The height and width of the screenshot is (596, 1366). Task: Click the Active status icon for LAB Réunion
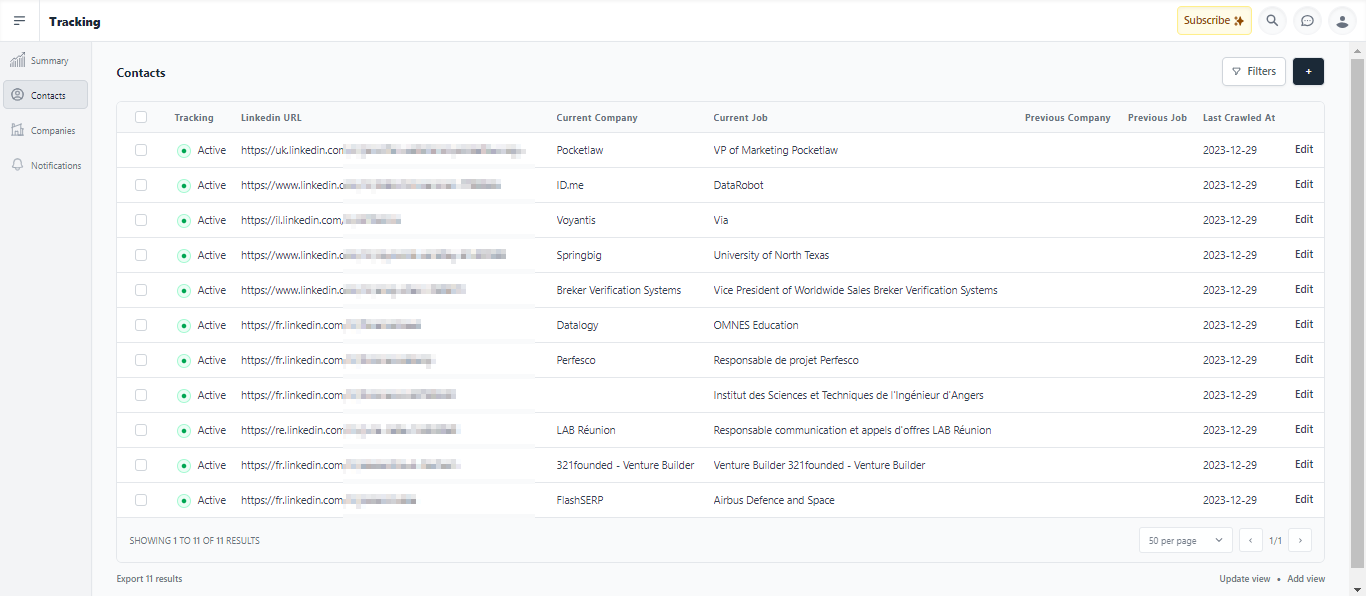(184, 431)
